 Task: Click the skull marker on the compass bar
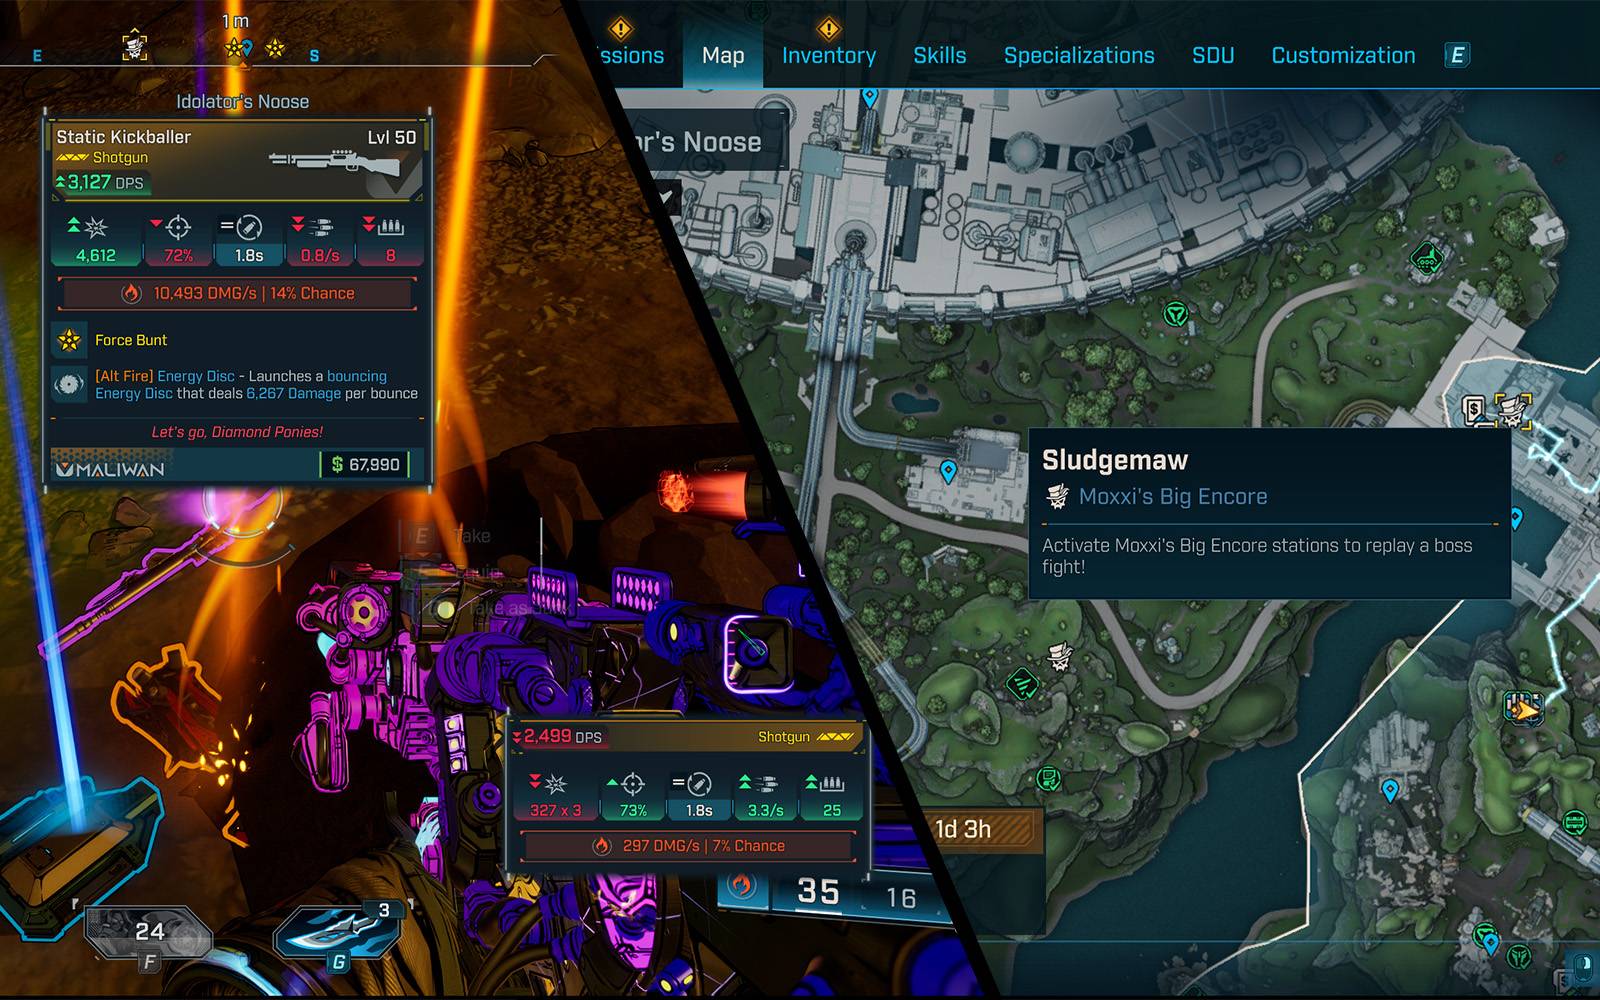click(x=135, y=46)
